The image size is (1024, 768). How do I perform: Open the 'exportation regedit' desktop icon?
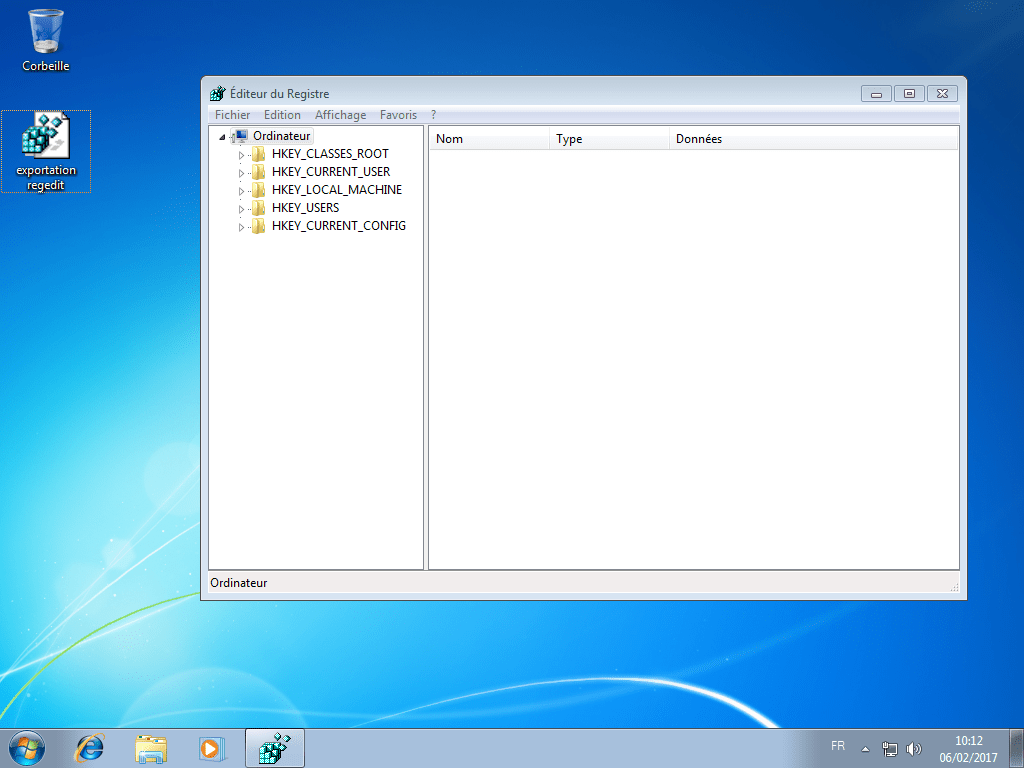(46, 140)
